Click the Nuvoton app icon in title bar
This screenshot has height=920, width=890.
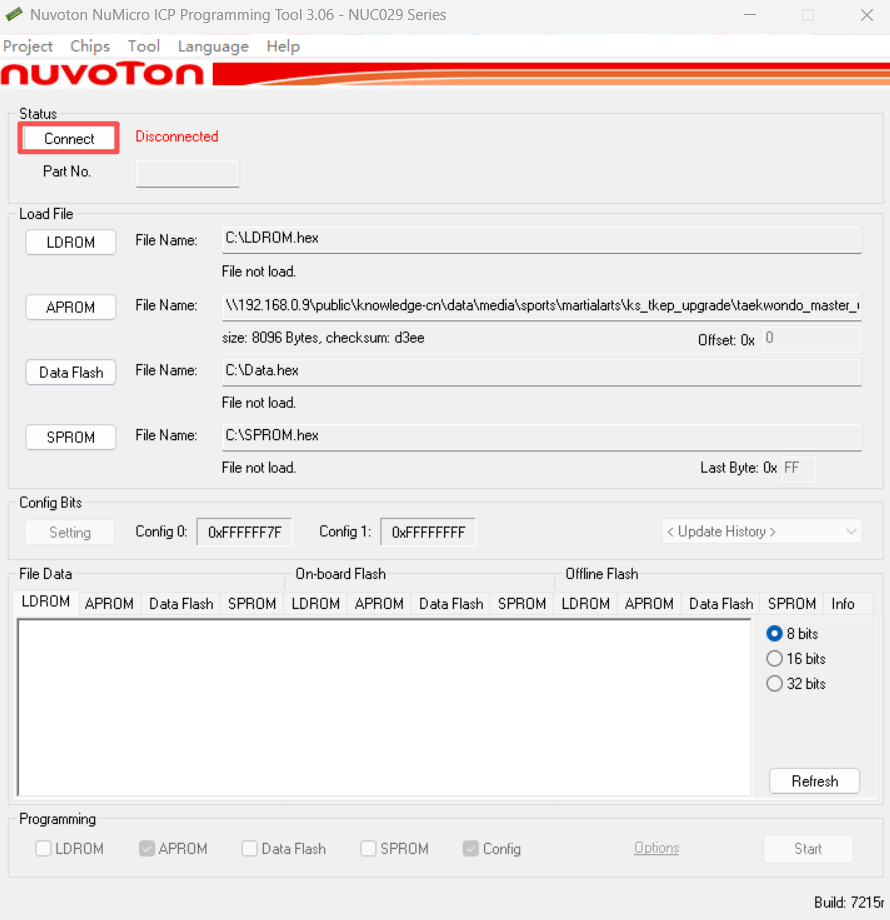pos(14,15)
